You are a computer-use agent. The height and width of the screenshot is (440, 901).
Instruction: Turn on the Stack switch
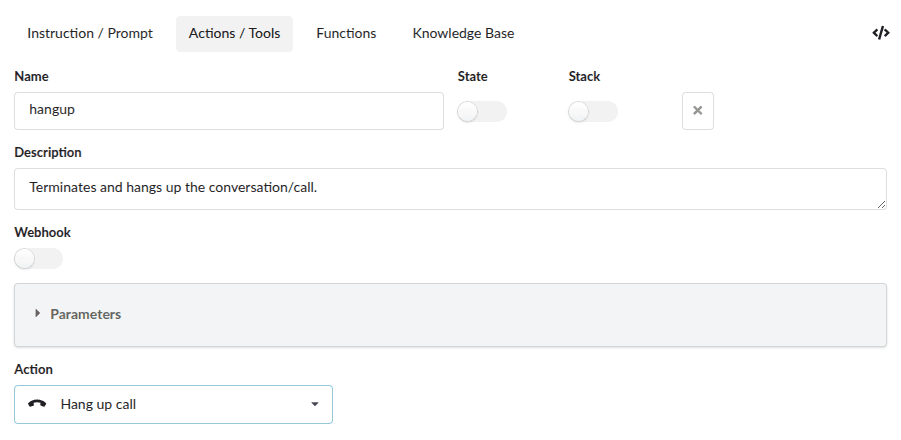point(592,112)
